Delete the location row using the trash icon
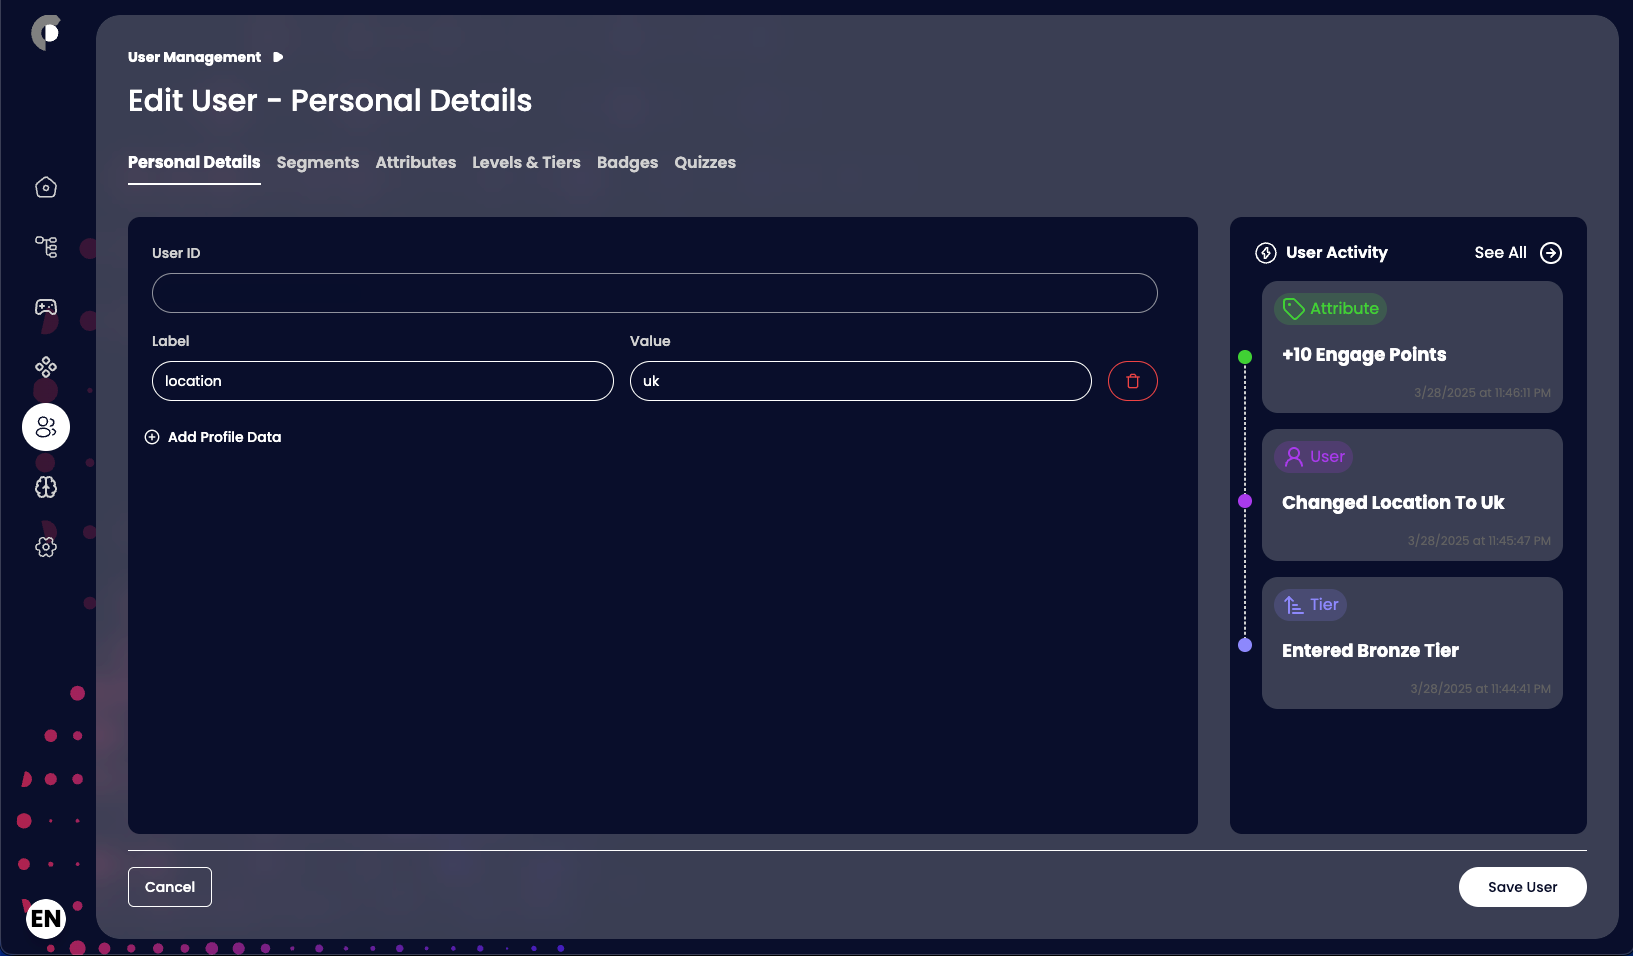Viewport: 1633px width, 956px height. tap(1132, 381)
